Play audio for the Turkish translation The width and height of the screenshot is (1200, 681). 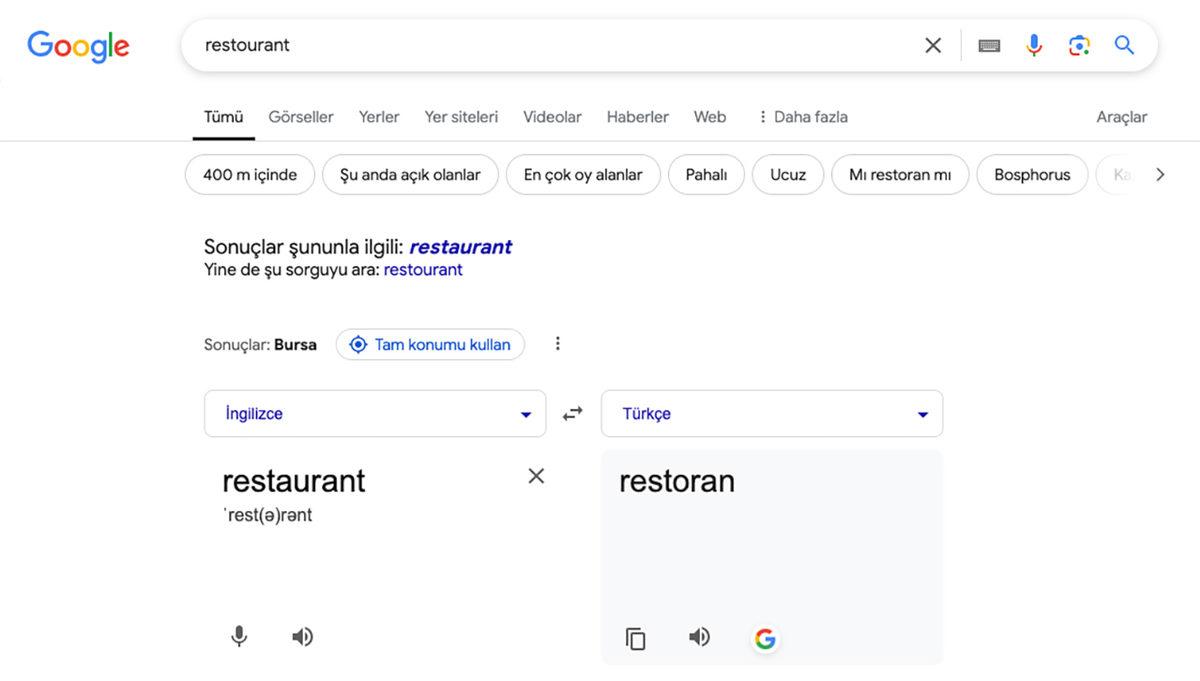[699, 637]
